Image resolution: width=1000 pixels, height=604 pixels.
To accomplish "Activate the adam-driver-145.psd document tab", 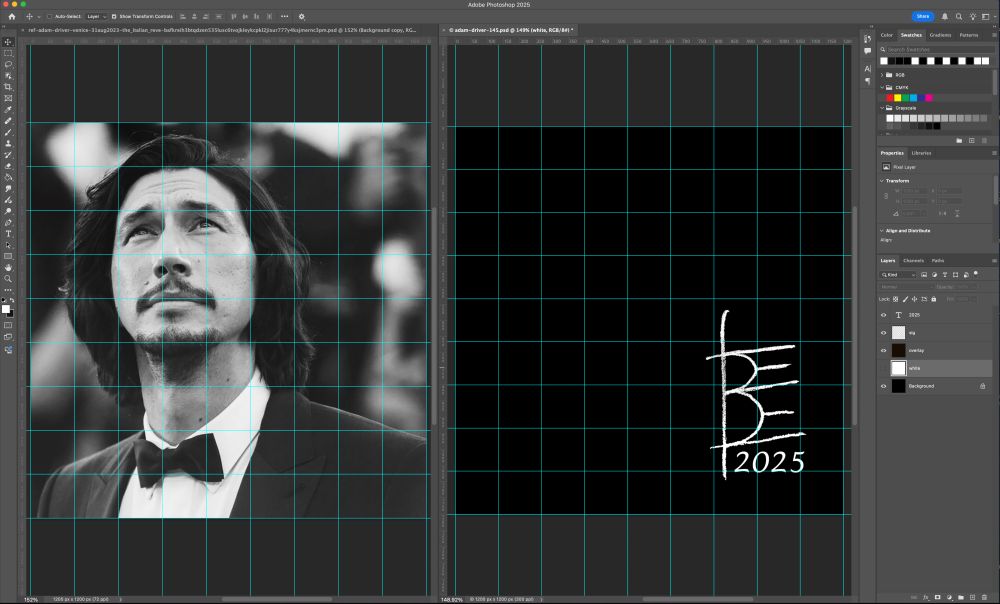I will [x=510, y=30].
